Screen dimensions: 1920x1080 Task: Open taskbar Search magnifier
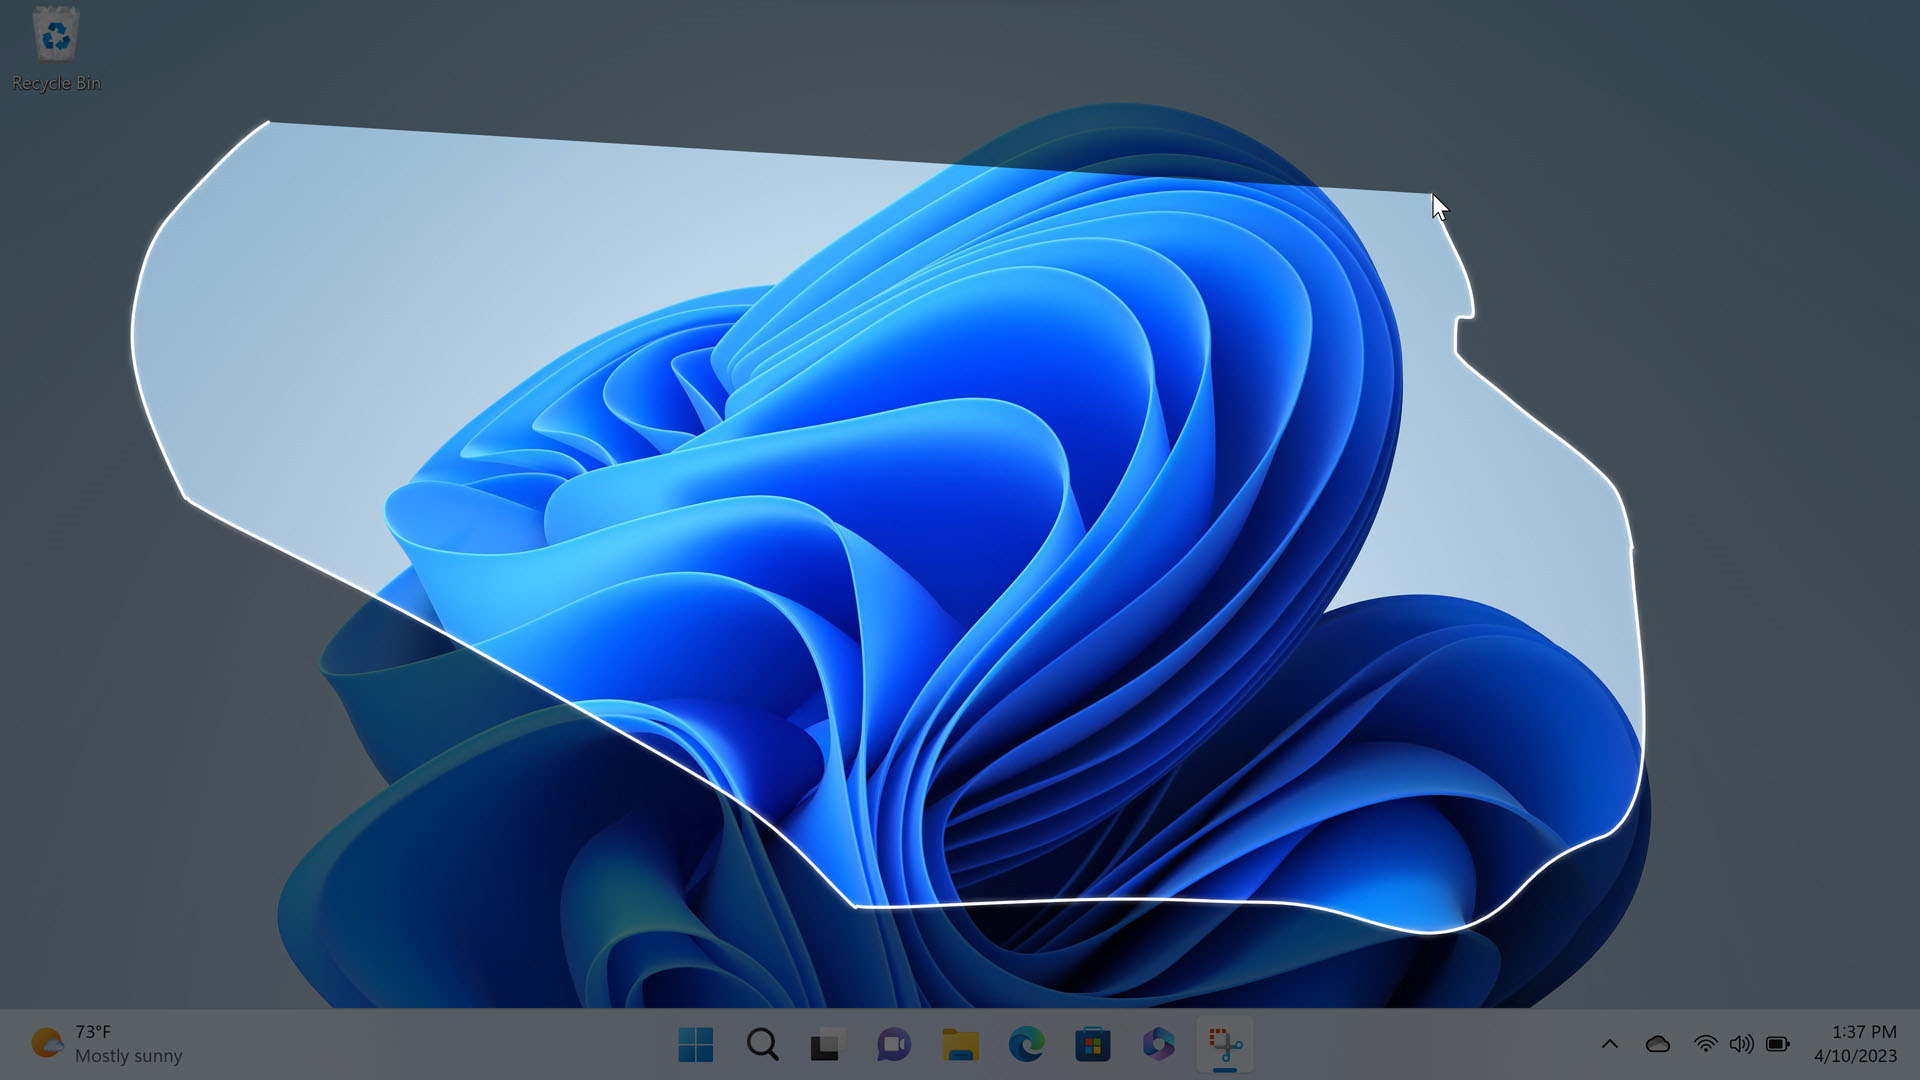pyautogui.click(x=762, y=1045)
